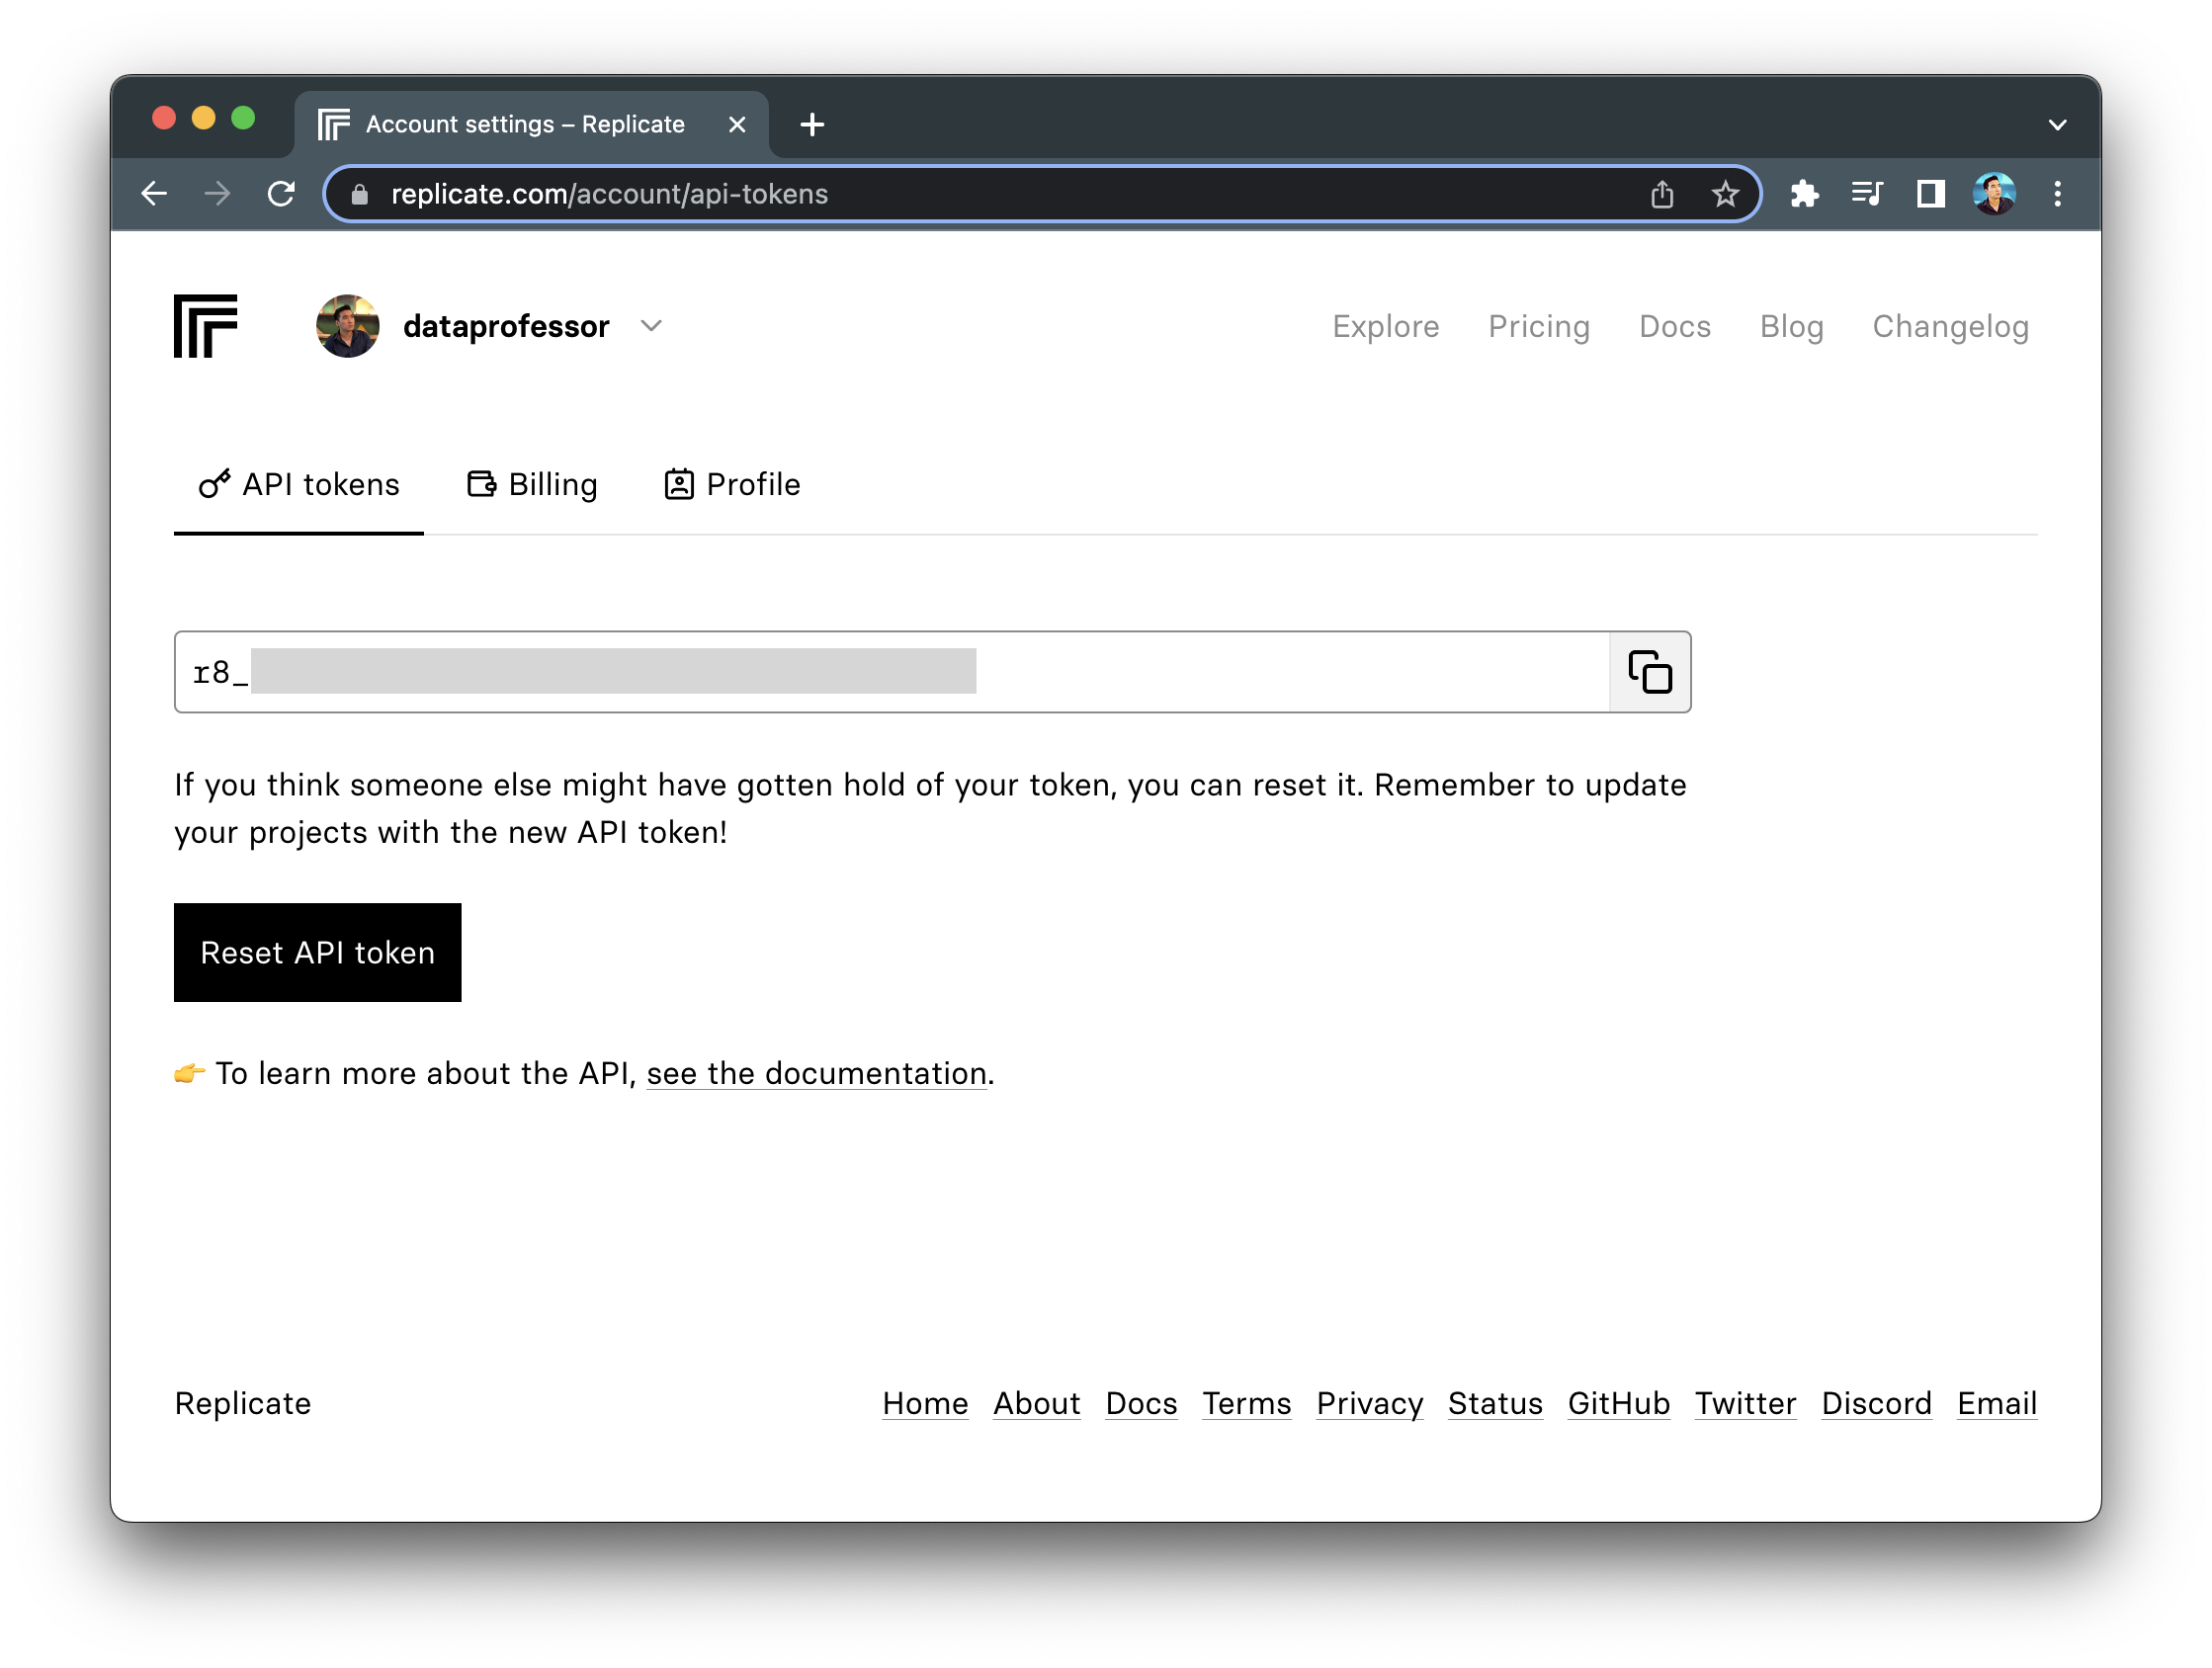The height and width of the screenshot is (1668, 2212).
Task: Open Pricing in the top navigation
Action: (x=1538, y=327)
